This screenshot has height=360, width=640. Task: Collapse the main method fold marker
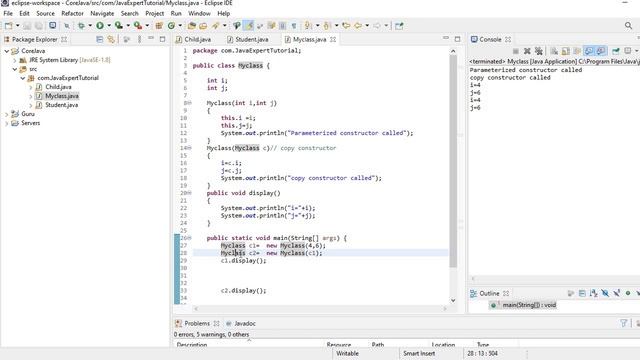190,238
